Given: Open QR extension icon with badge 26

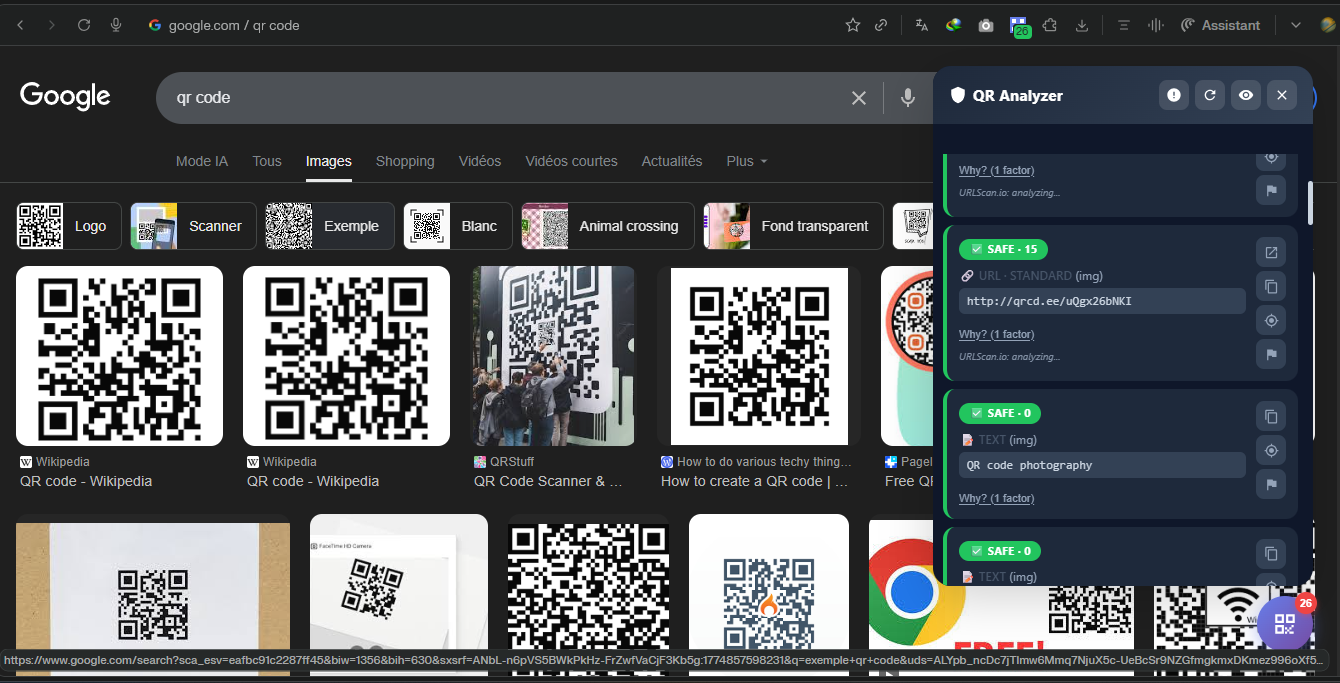Looking at the screenshot, I should [1019, 26].
